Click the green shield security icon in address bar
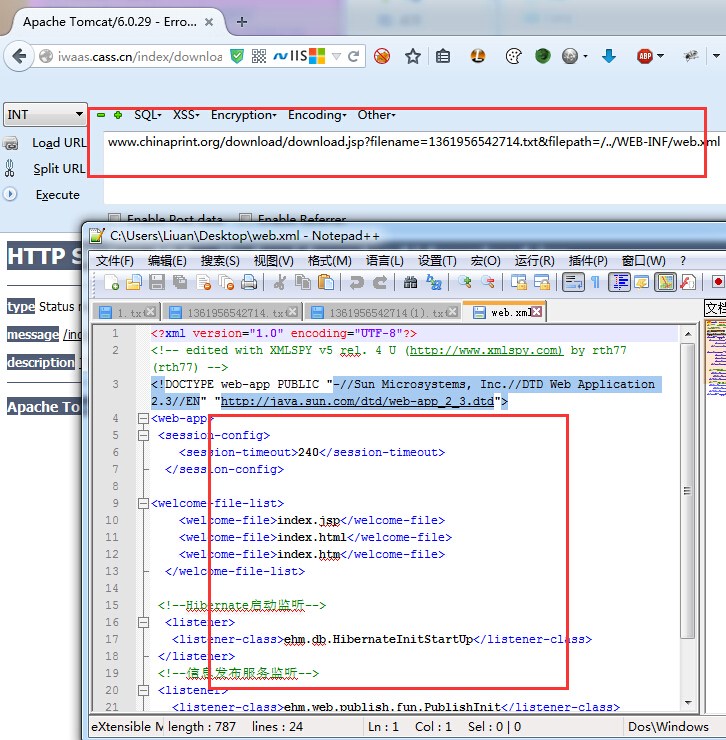726x740 pixels. (237, 57)
